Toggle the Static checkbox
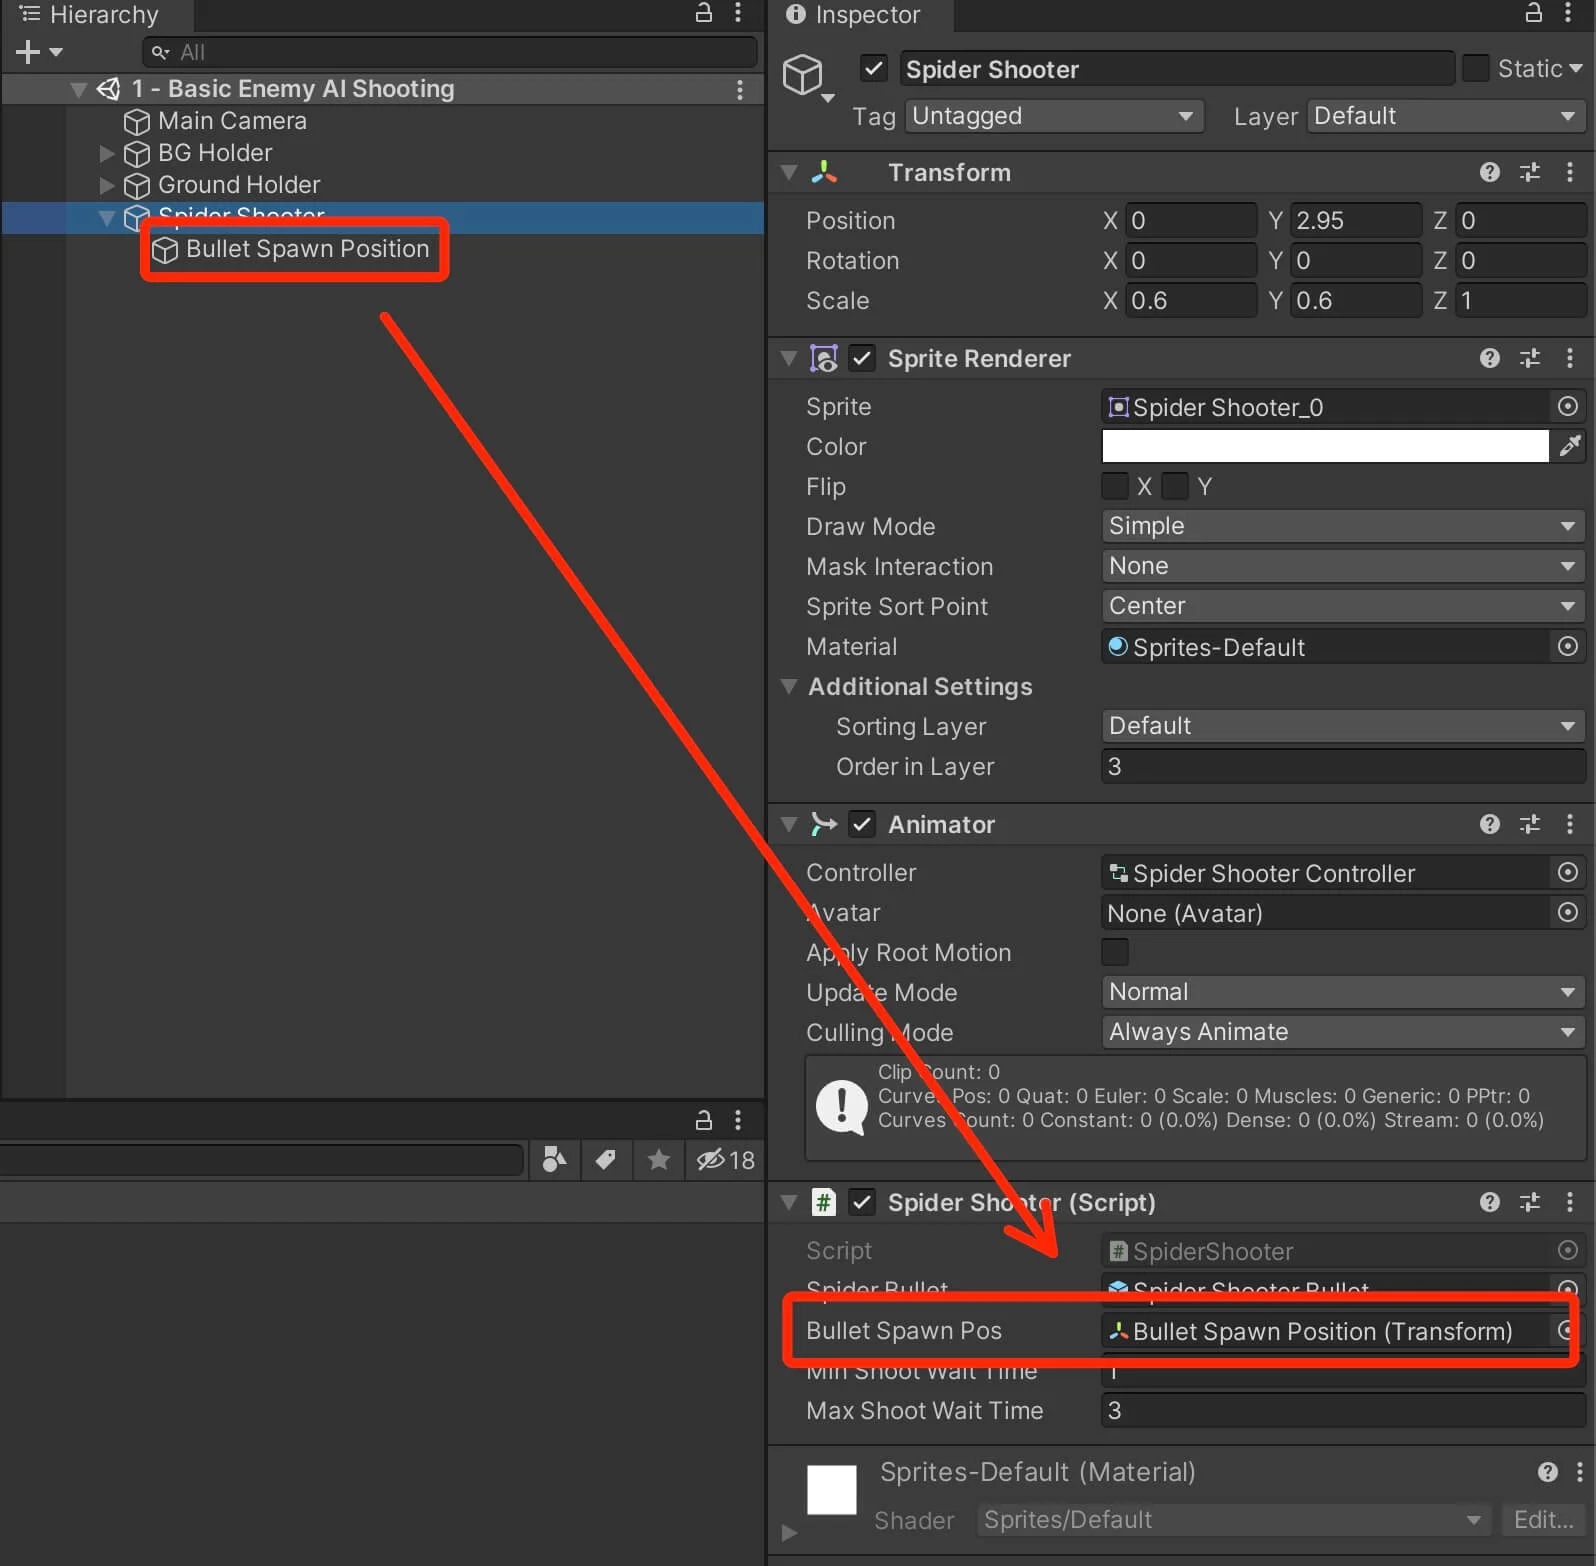The image size is (1596, 1566). point(1475,69)
